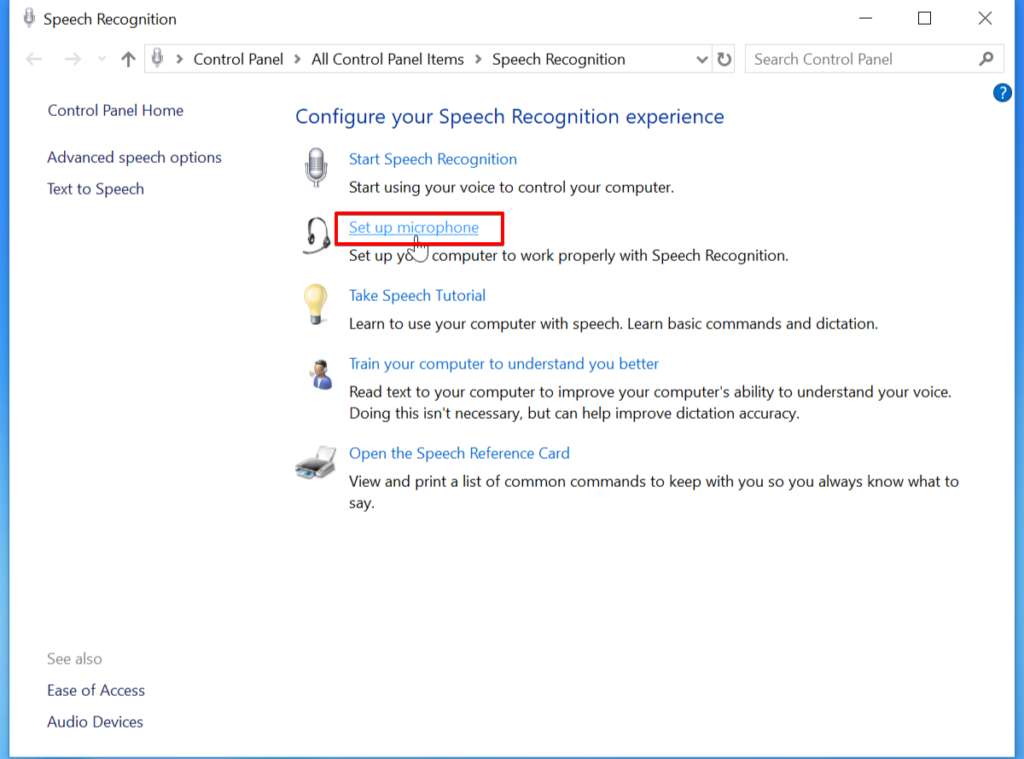Image resolution: width=1024 pixels, height=759 pixels.
Task: Open Text to Speech settings
Action: (x=95, y=189)
